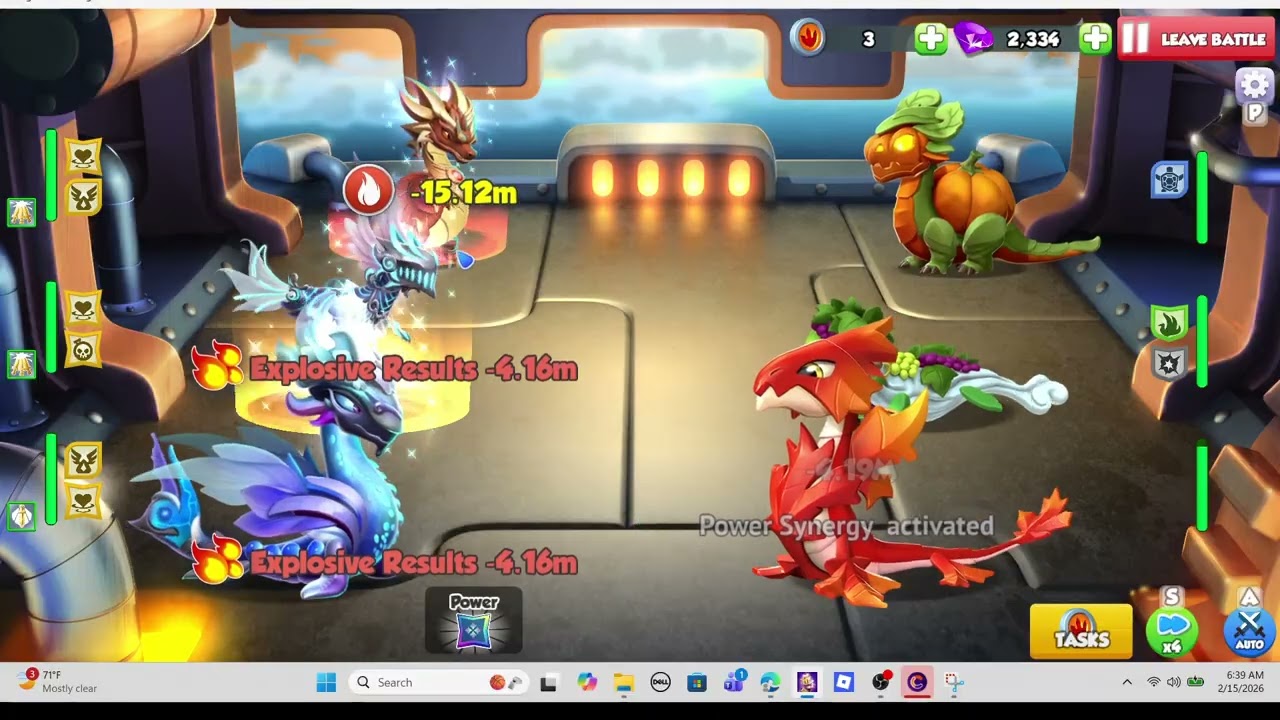
Task: Activate the Power ability button
Action: click(474, 621)
